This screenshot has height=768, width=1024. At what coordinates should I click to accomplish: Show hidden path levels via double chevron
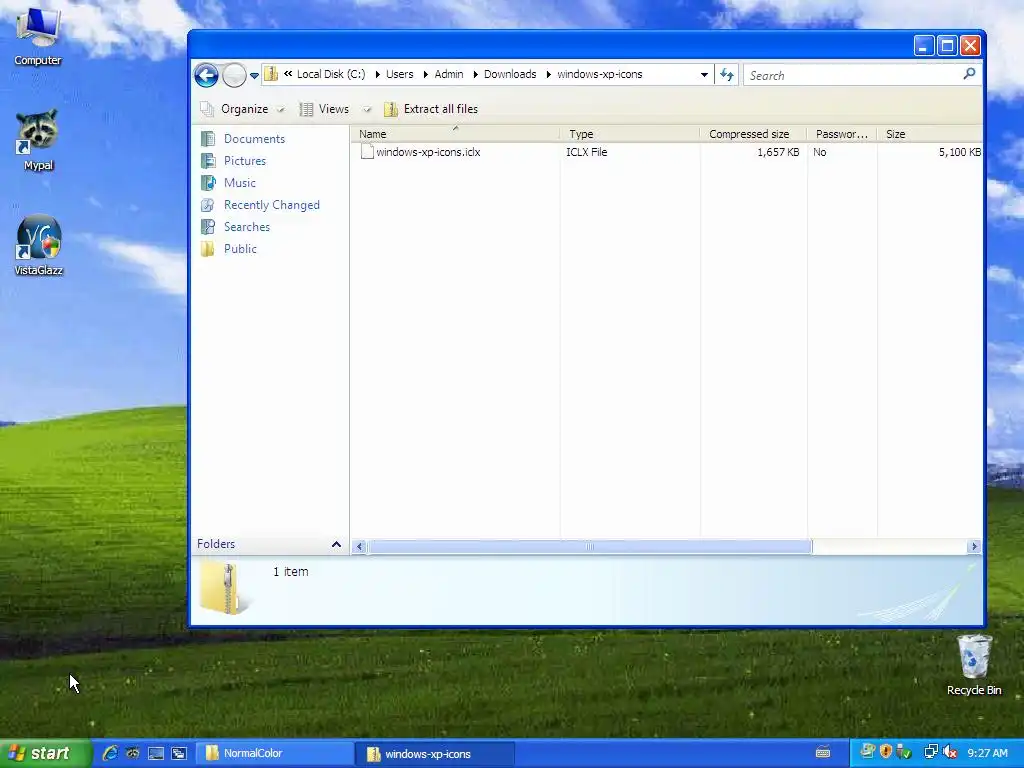point(288,74)
